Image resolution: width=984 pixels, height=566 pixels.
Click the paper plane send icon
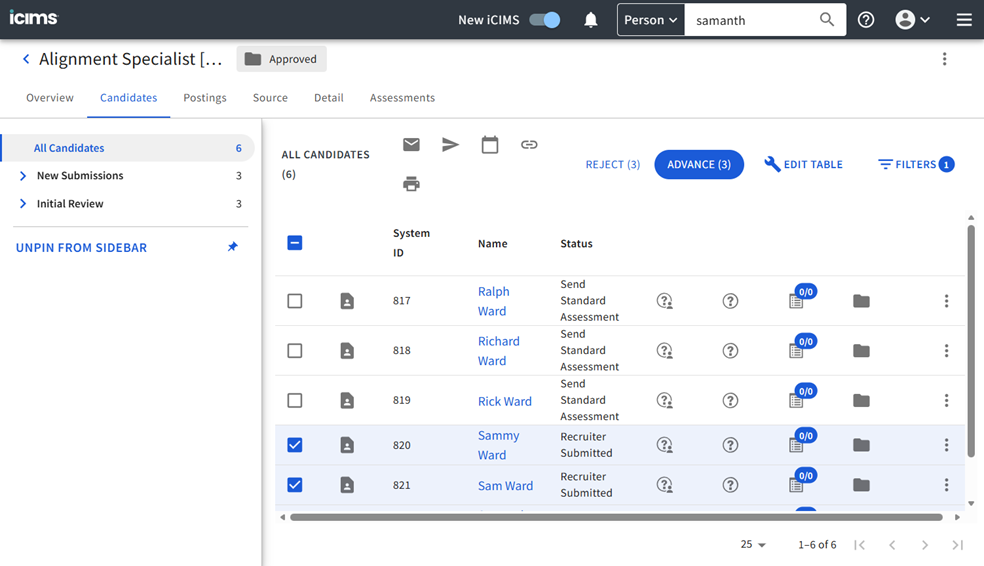click(450, 145)
